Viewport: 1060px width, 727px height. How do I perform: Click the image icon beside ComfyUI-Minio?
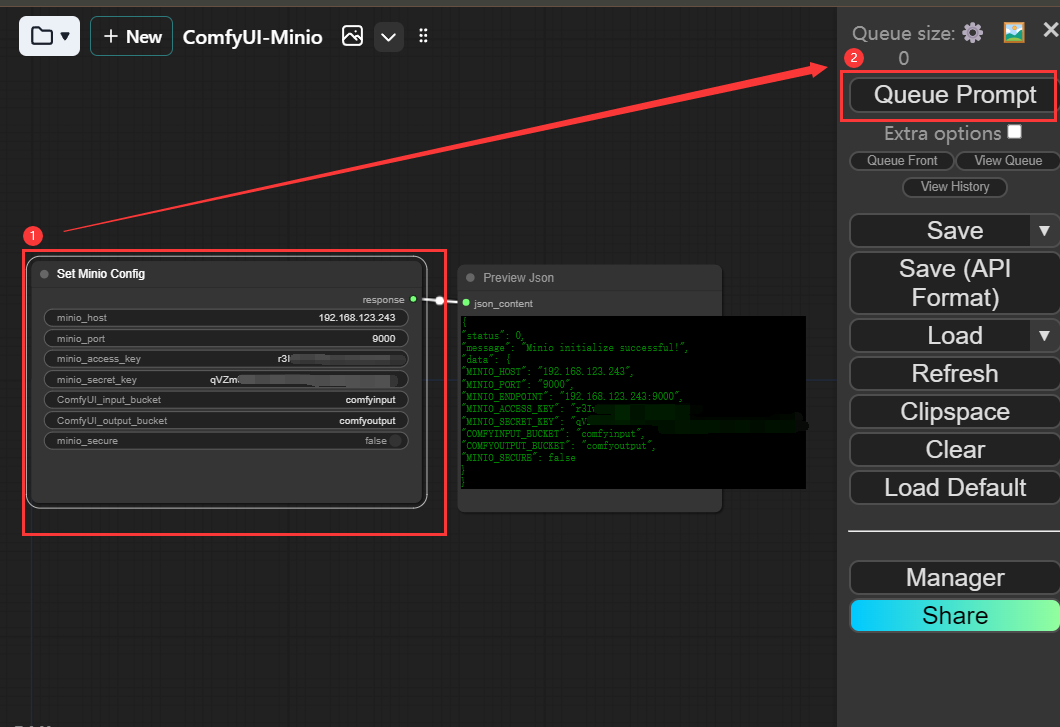[352, 36]
